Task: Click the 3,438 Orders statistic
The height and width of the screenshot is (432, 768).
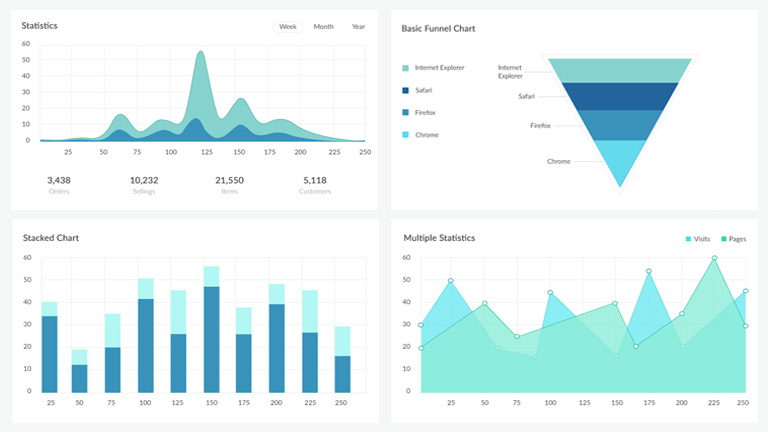Action: tap(60, 184)
